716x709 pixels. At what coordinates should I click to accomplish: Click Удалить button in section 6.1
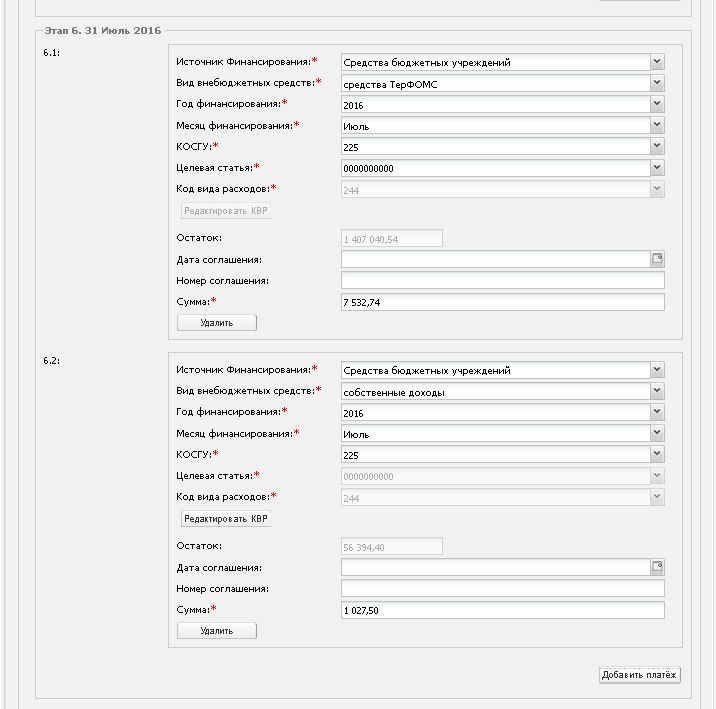point(217,323)
